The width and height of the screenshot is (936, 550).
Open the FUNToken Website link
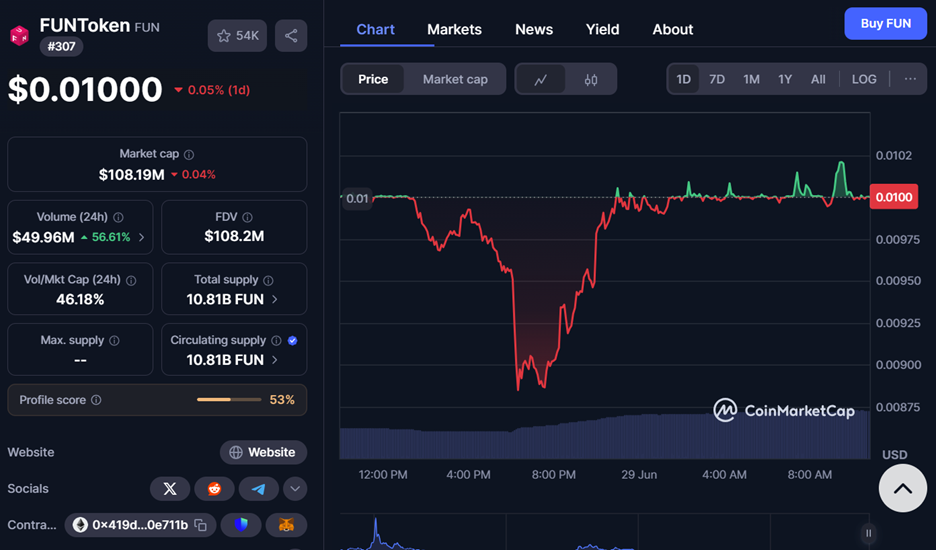tap(263, 452)
